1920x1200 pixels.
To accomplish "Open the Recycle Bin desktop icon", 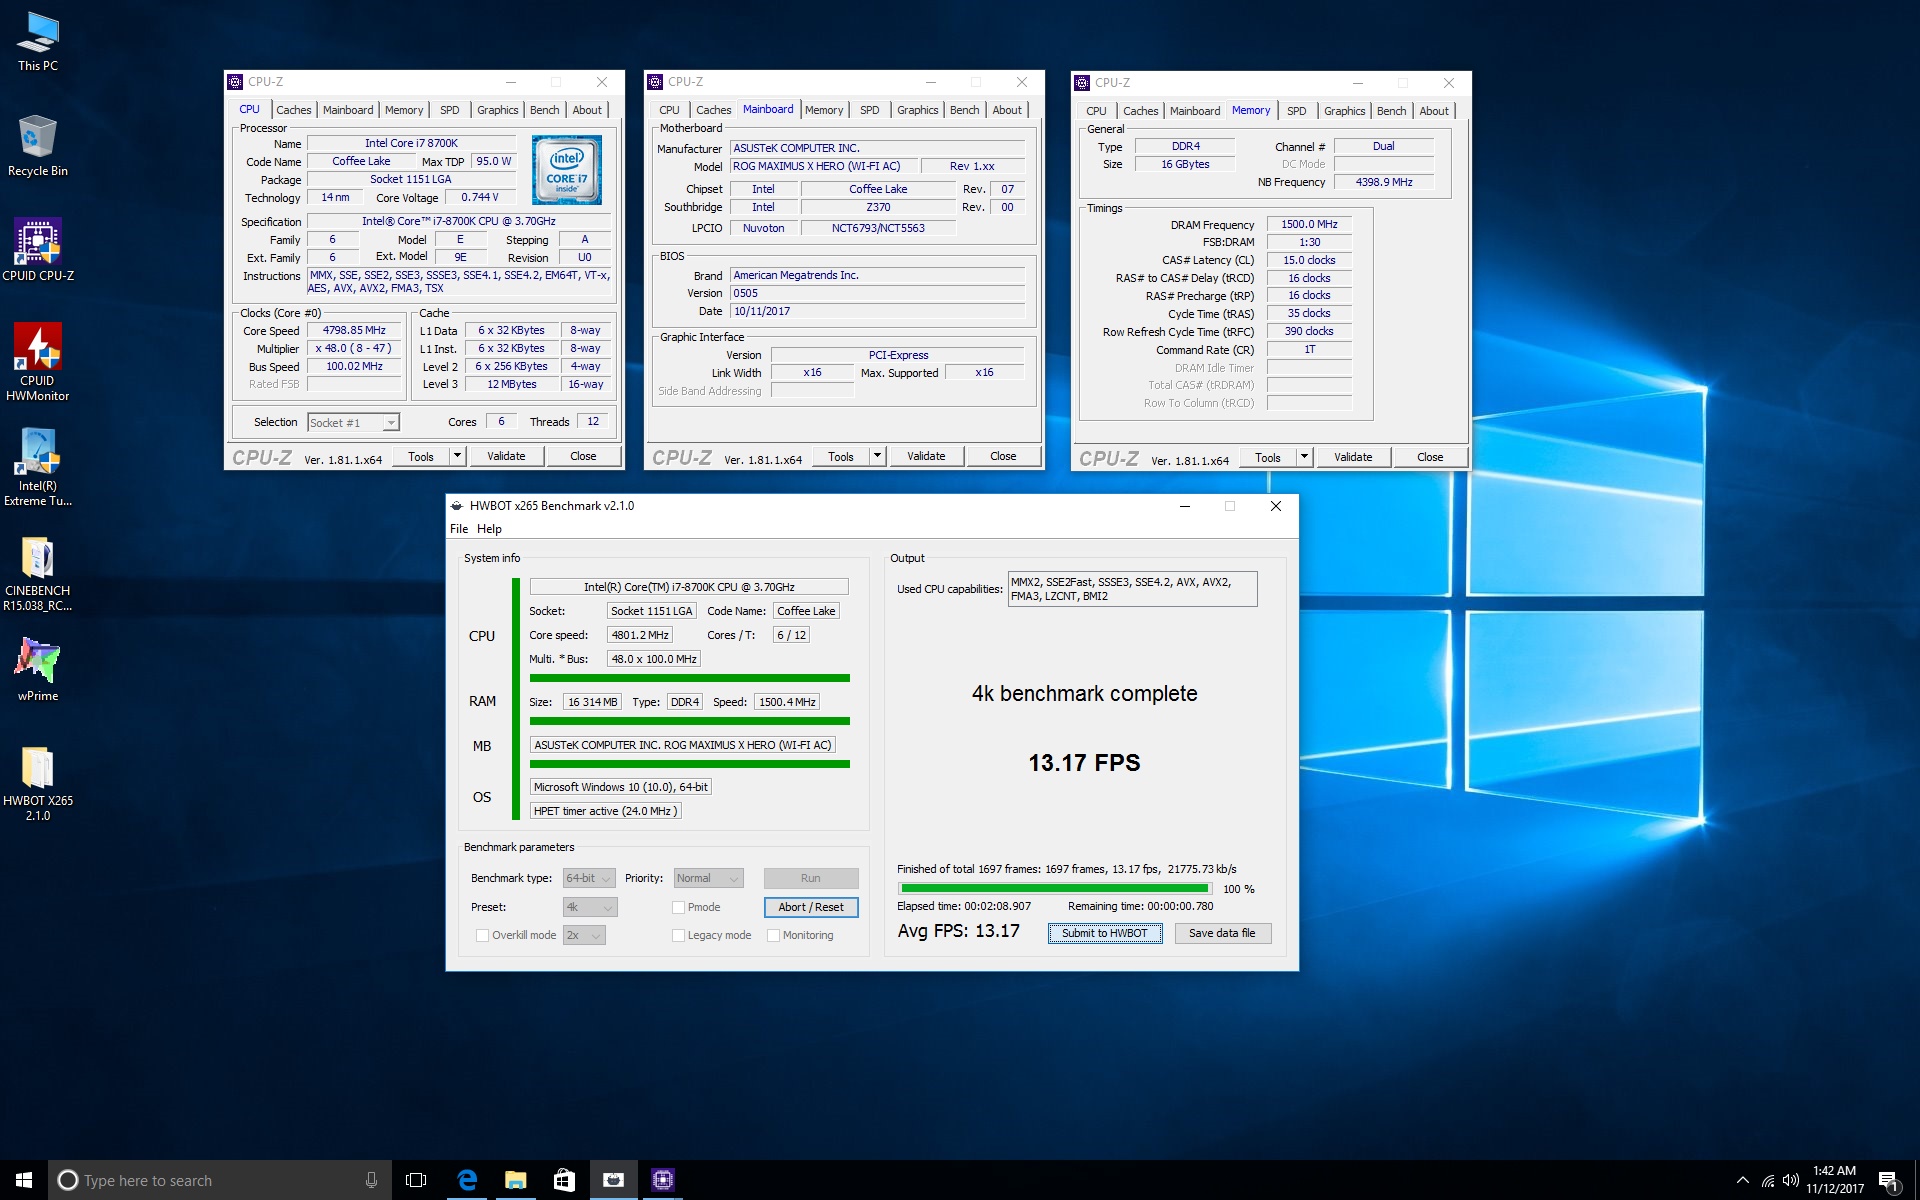I will (38, 146).
